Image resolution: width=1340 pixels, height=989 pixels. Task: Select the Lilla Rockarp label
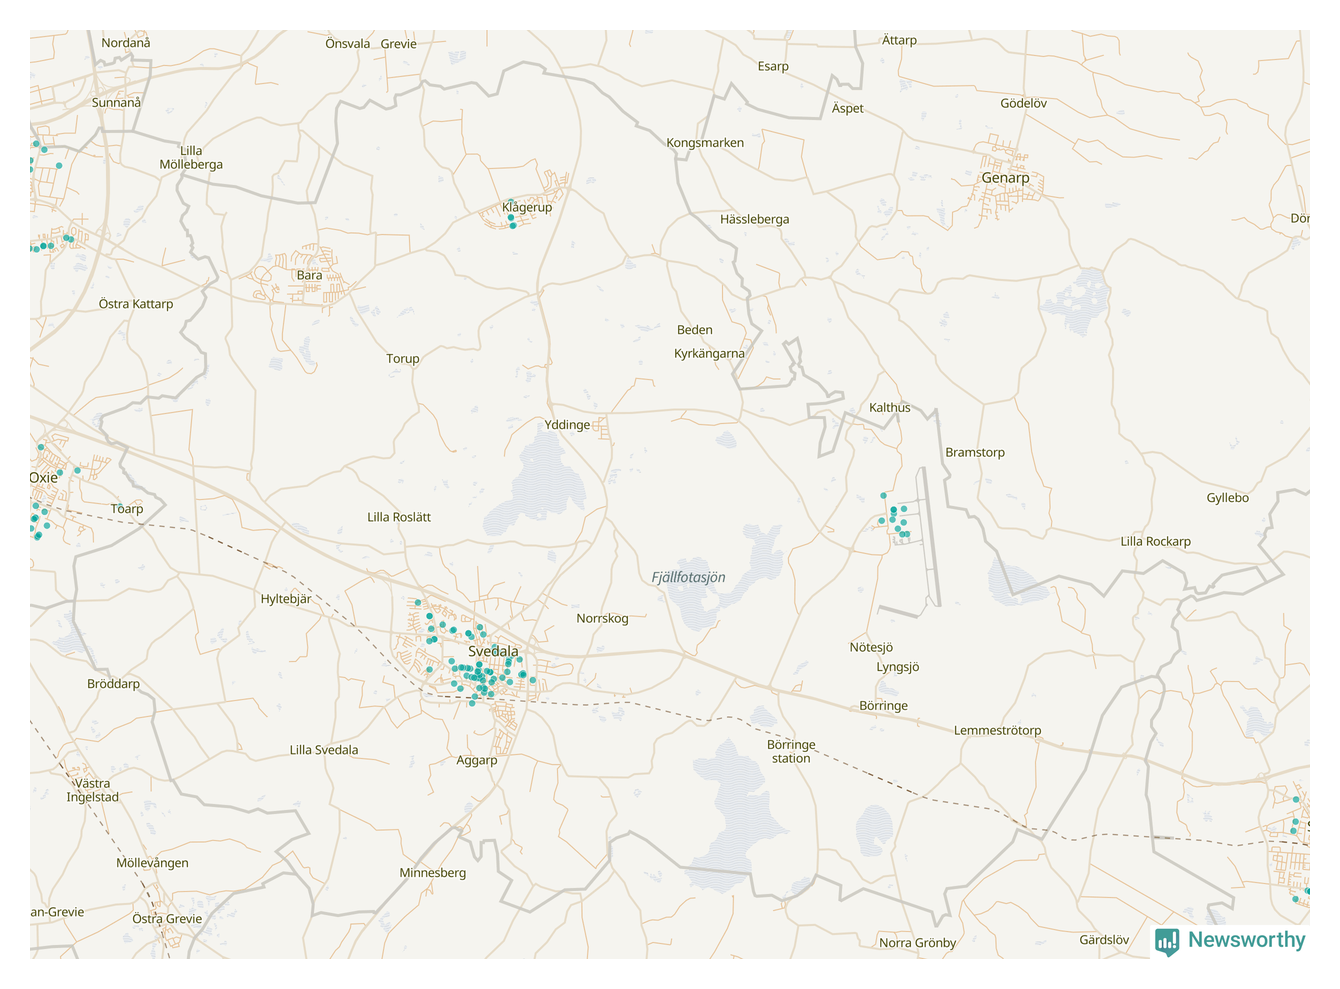point(1155,541)
